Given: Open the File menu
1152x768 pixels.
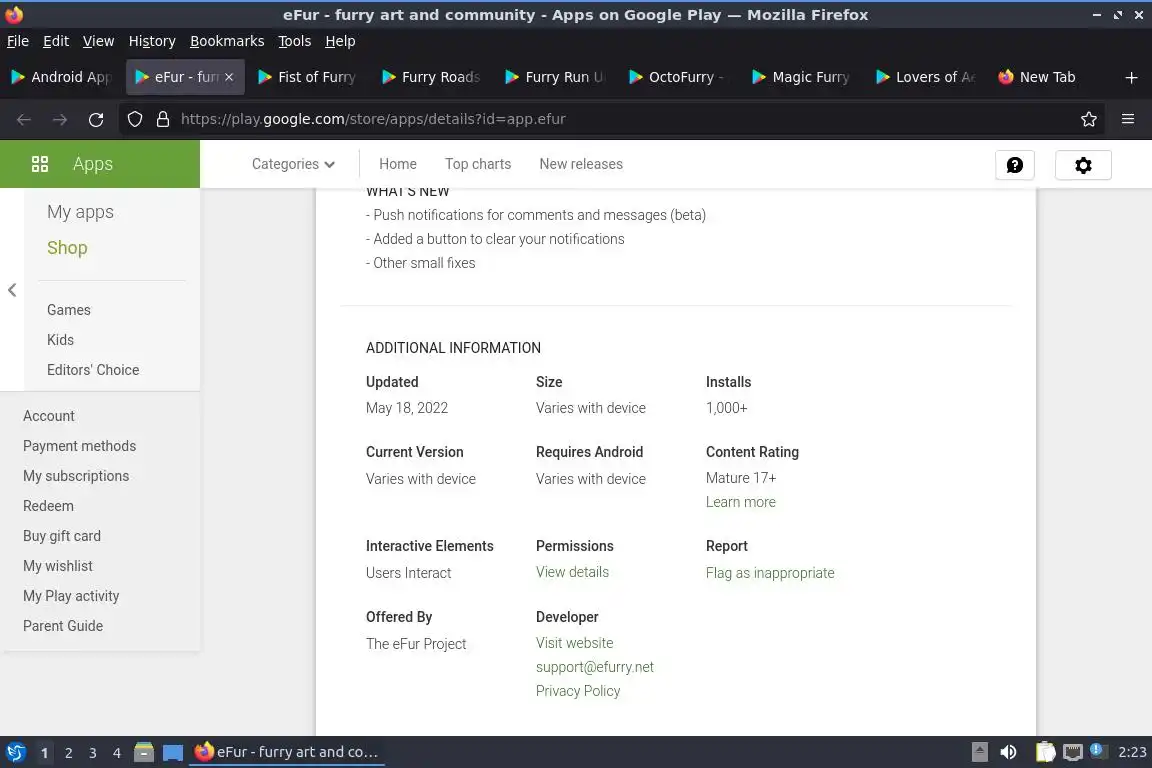Looking at the screenshot, I should (18, 41).
